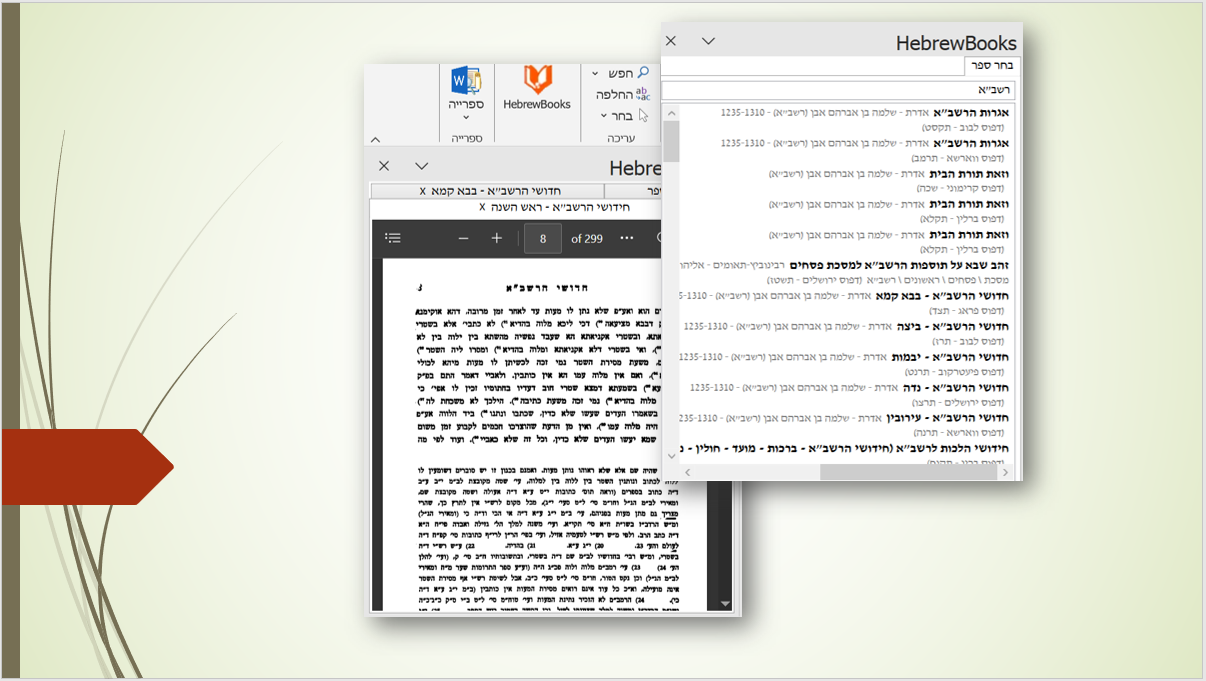
Task: Click the 'of 299' page count text
Action: (587, 238)
